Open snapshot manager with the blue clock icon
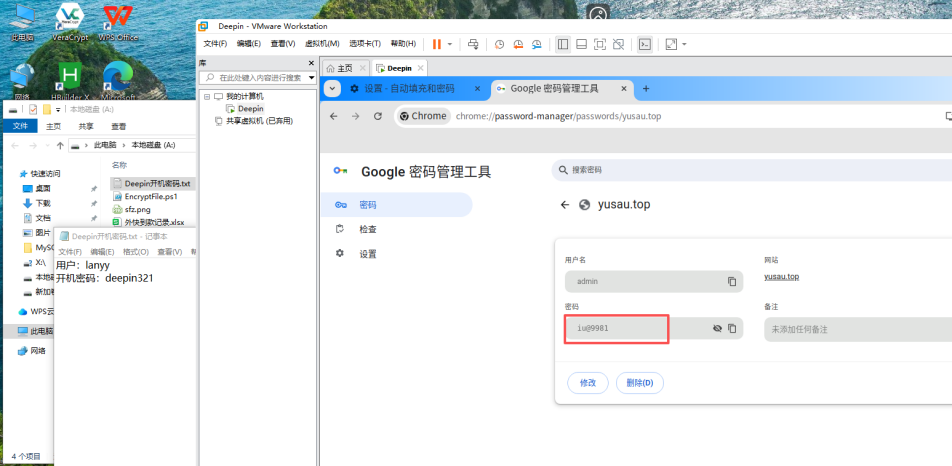952x466 pixels. click(537, 44)
